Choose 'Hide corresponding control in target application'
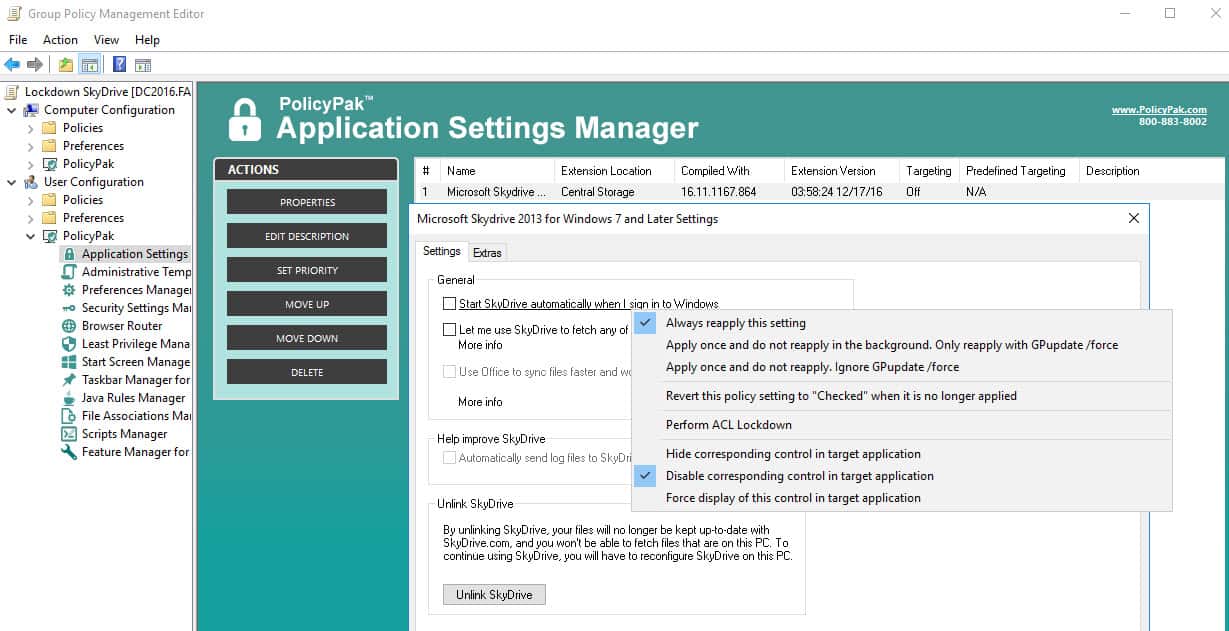 pyautogui.click(x=902, y=454)
